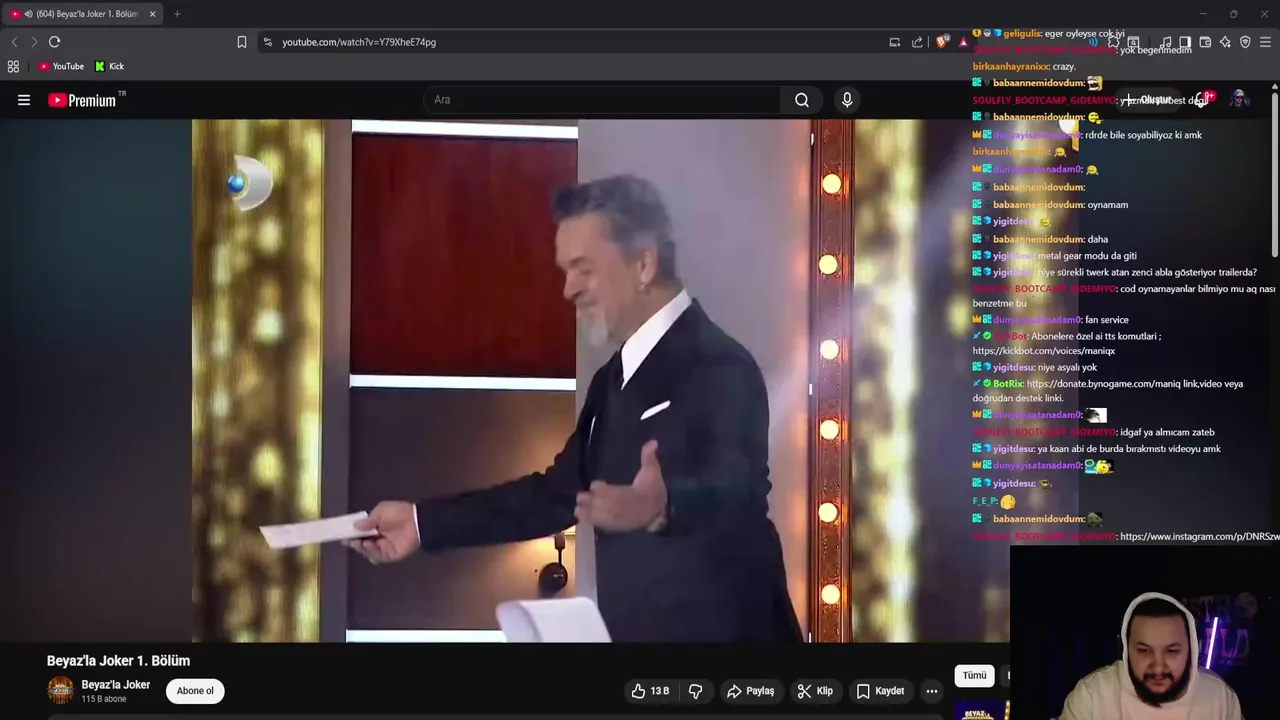
Task: Open the Beyaz'la Joker channel name
Action: 116,685
